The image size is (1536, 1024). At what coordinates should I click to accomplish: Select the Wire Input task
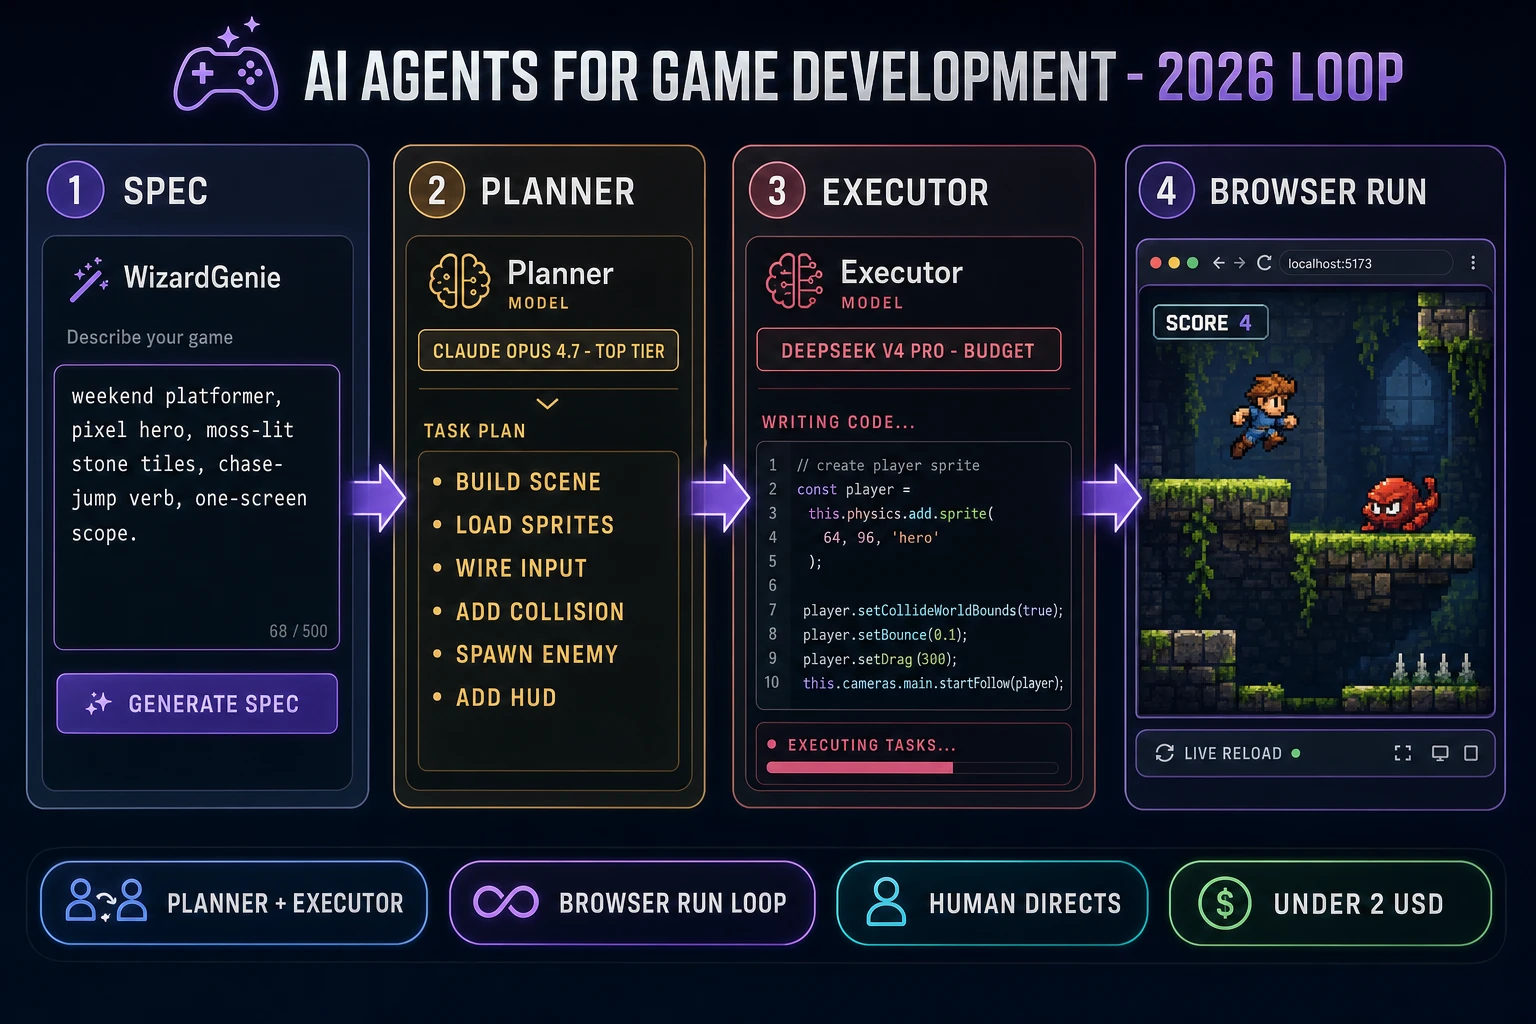(x=520, y=568)
